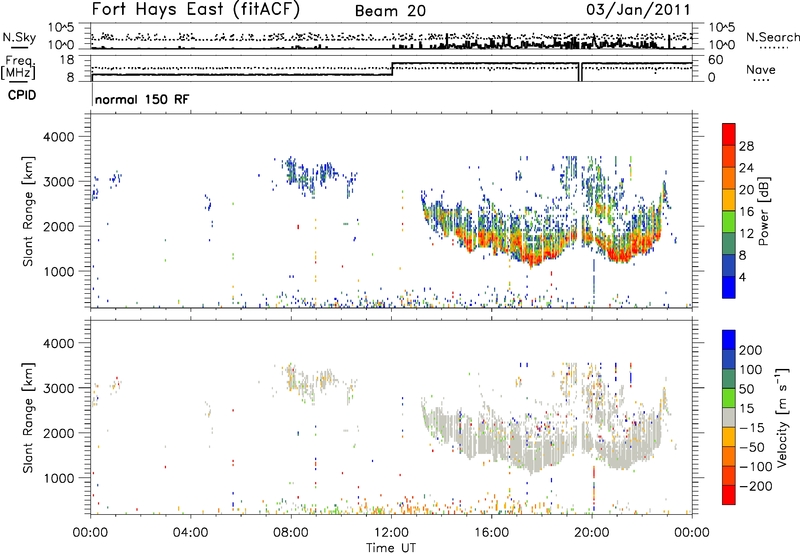The image size is (800, 554).
Task: Click the '1000' tick in lower velocity panel
Action: [59, 478]
